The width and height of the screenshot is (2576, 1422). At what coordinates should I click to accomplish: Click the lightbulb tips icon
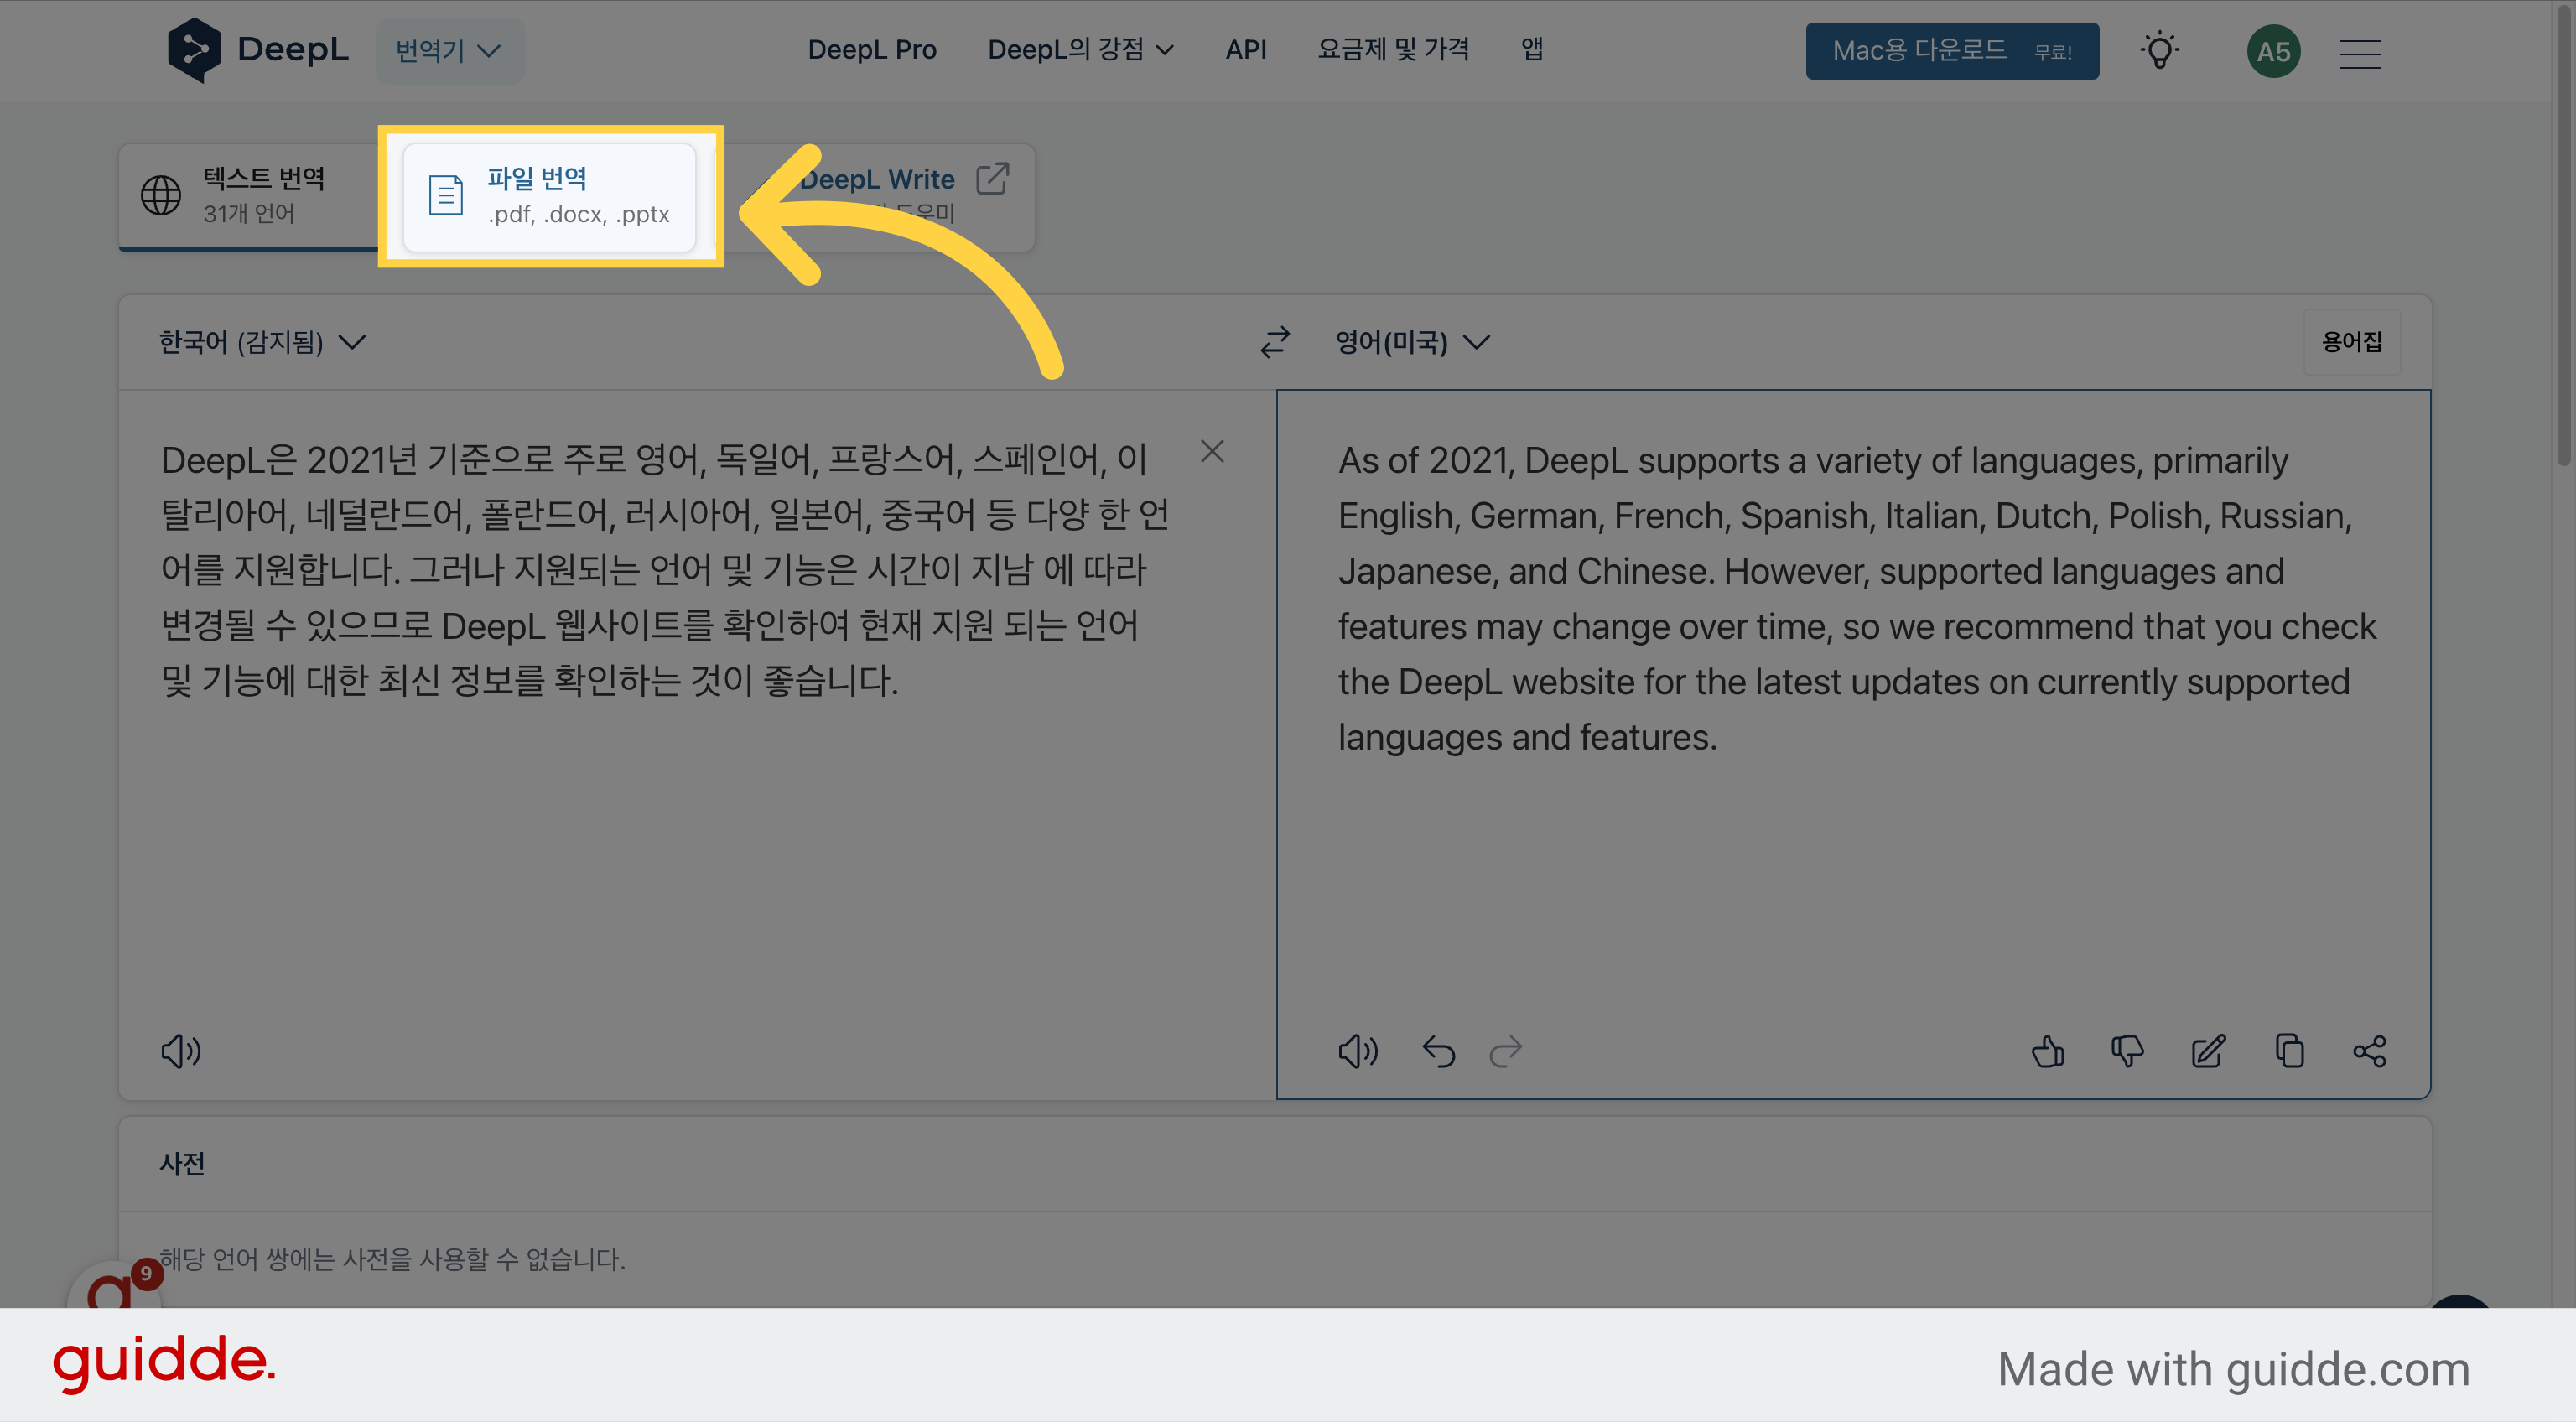[2159, 51]
